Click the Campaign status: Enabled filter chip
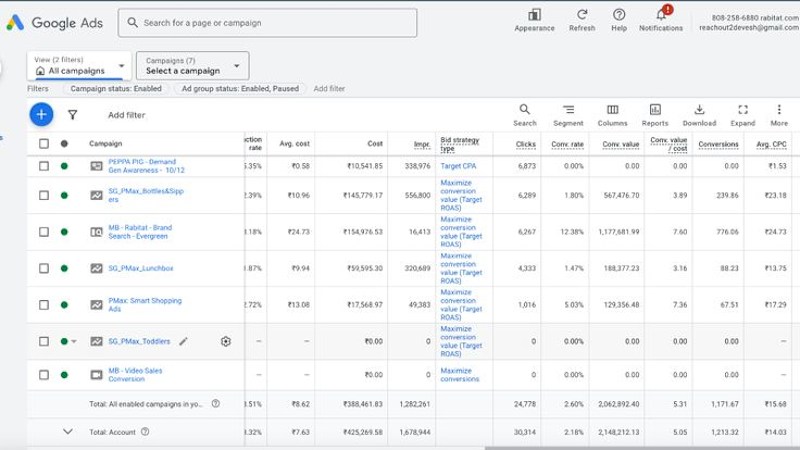Image resolution: width=800 pixels, height=450 pixels. pyautogui.click(x=116, y=88)
